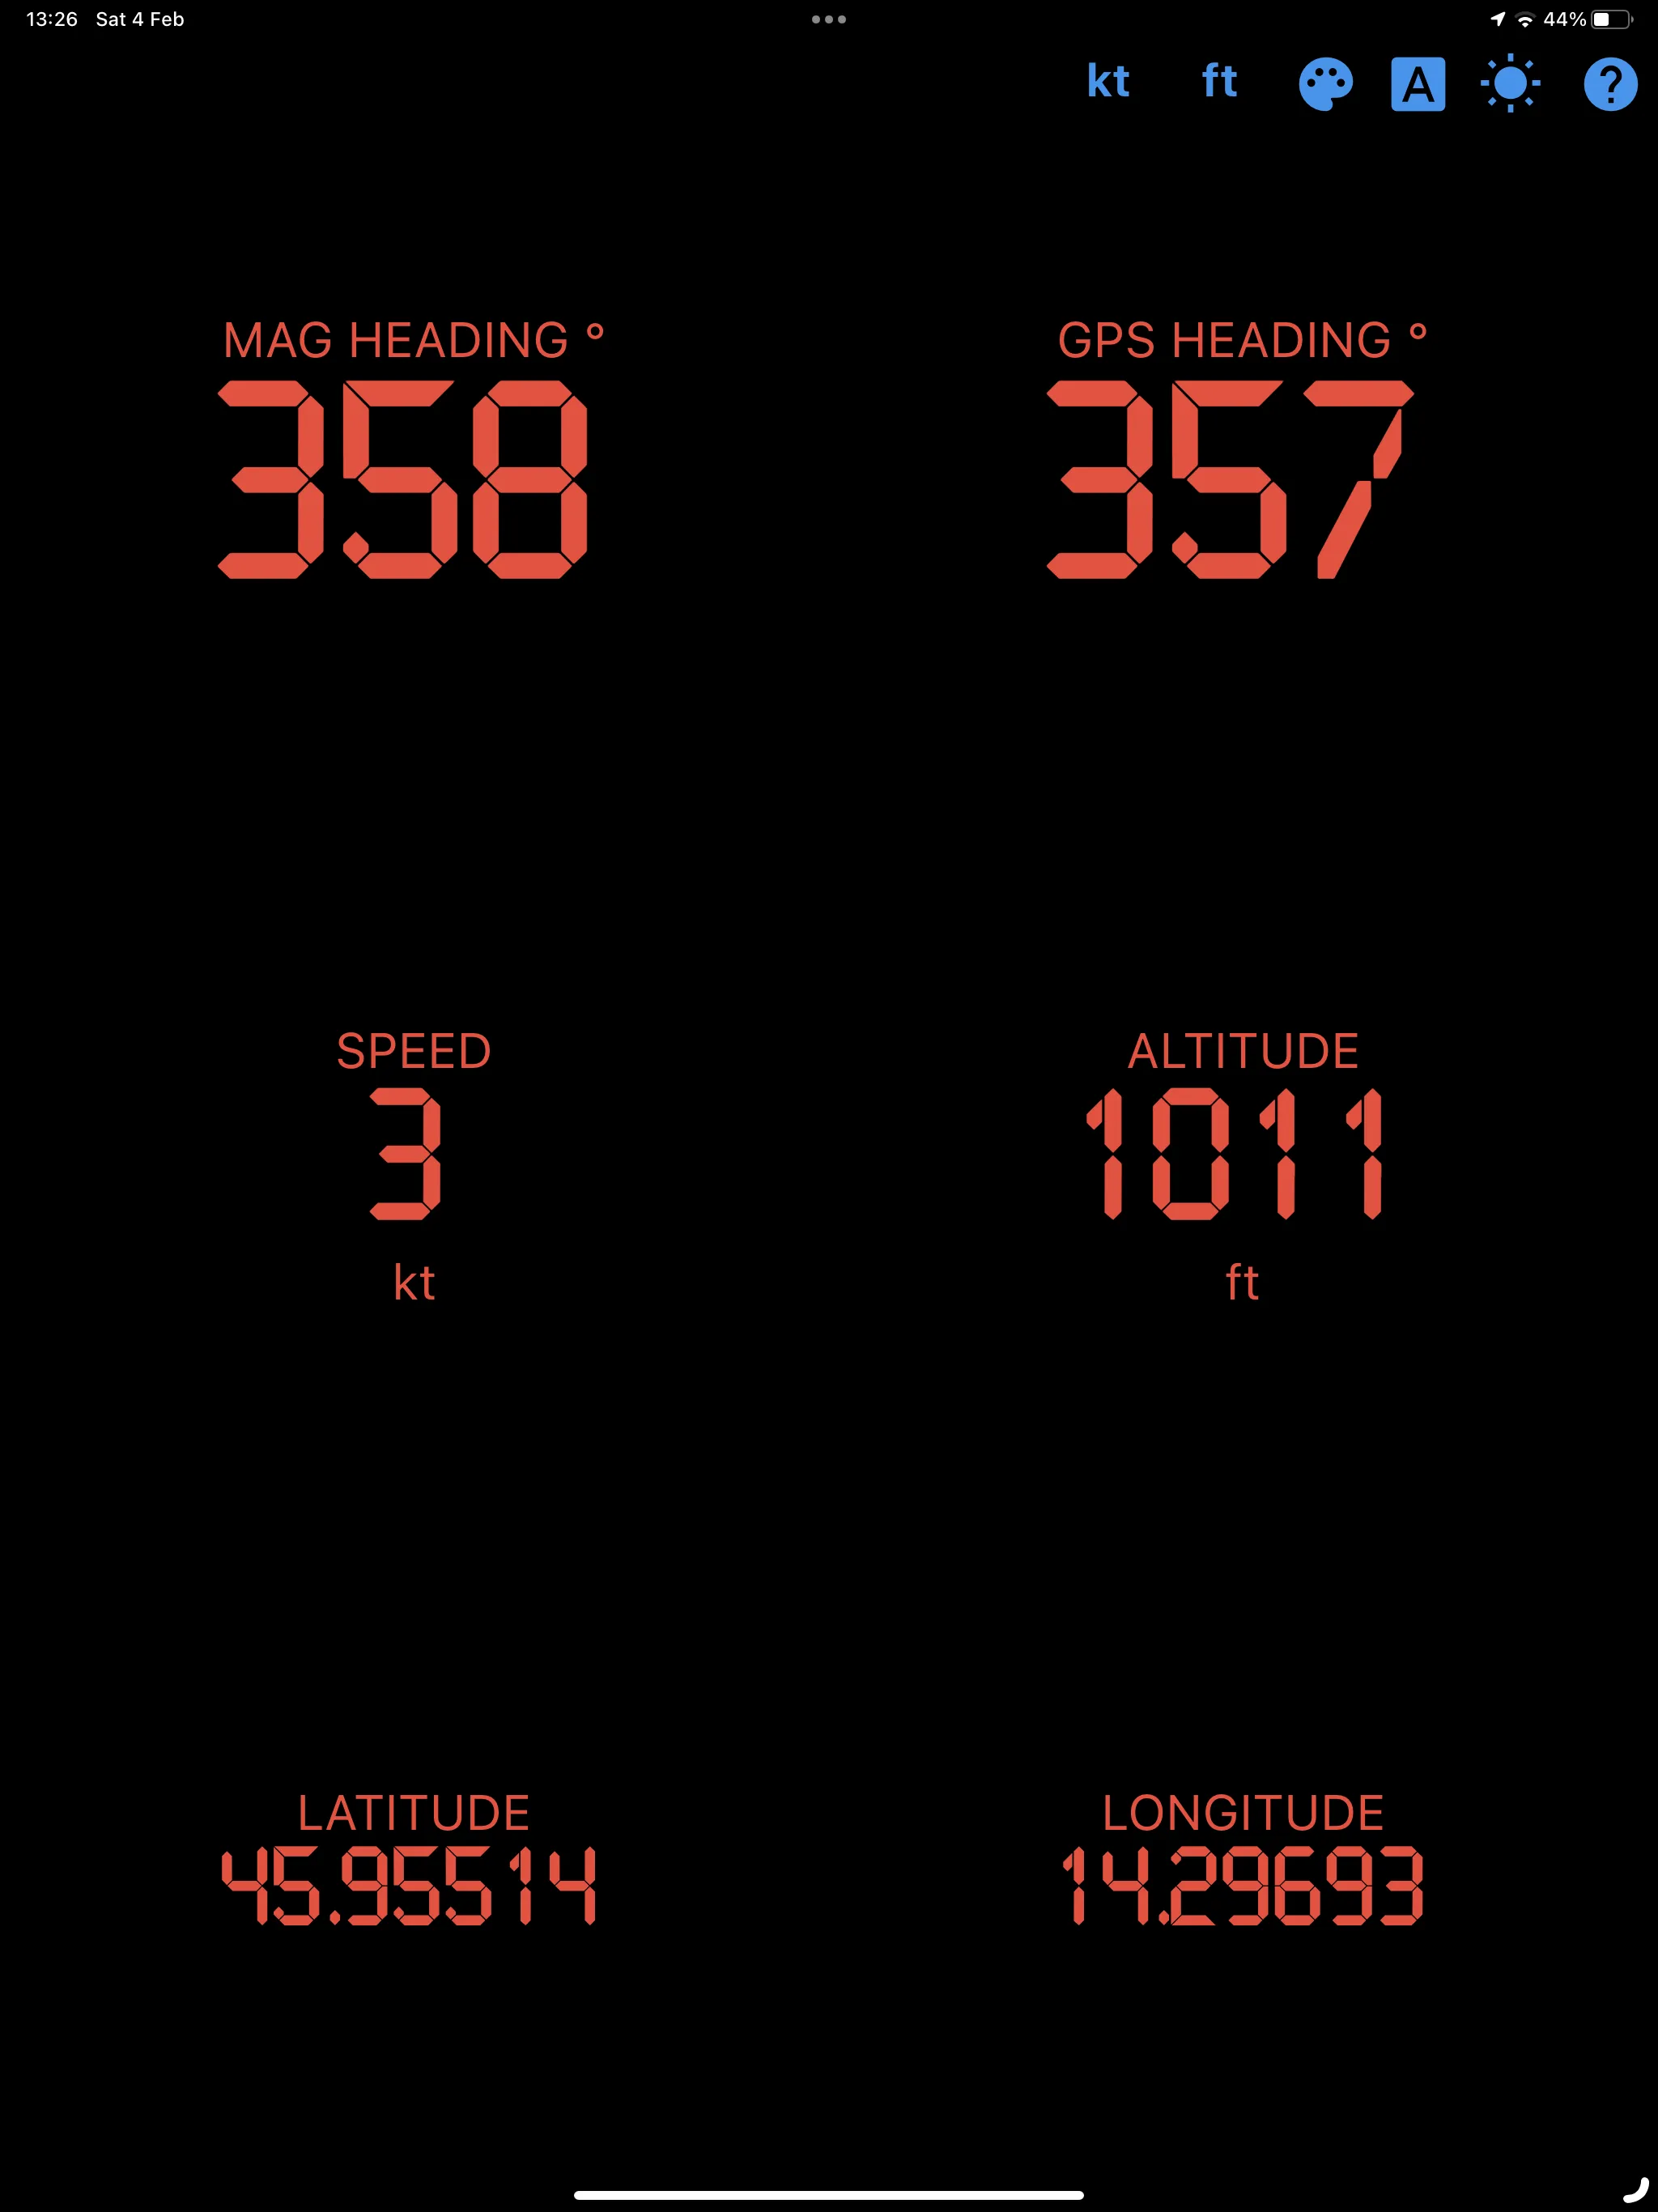1658x2212 pixels.
Task: Check battery level in status bar
Action: 1579,19
